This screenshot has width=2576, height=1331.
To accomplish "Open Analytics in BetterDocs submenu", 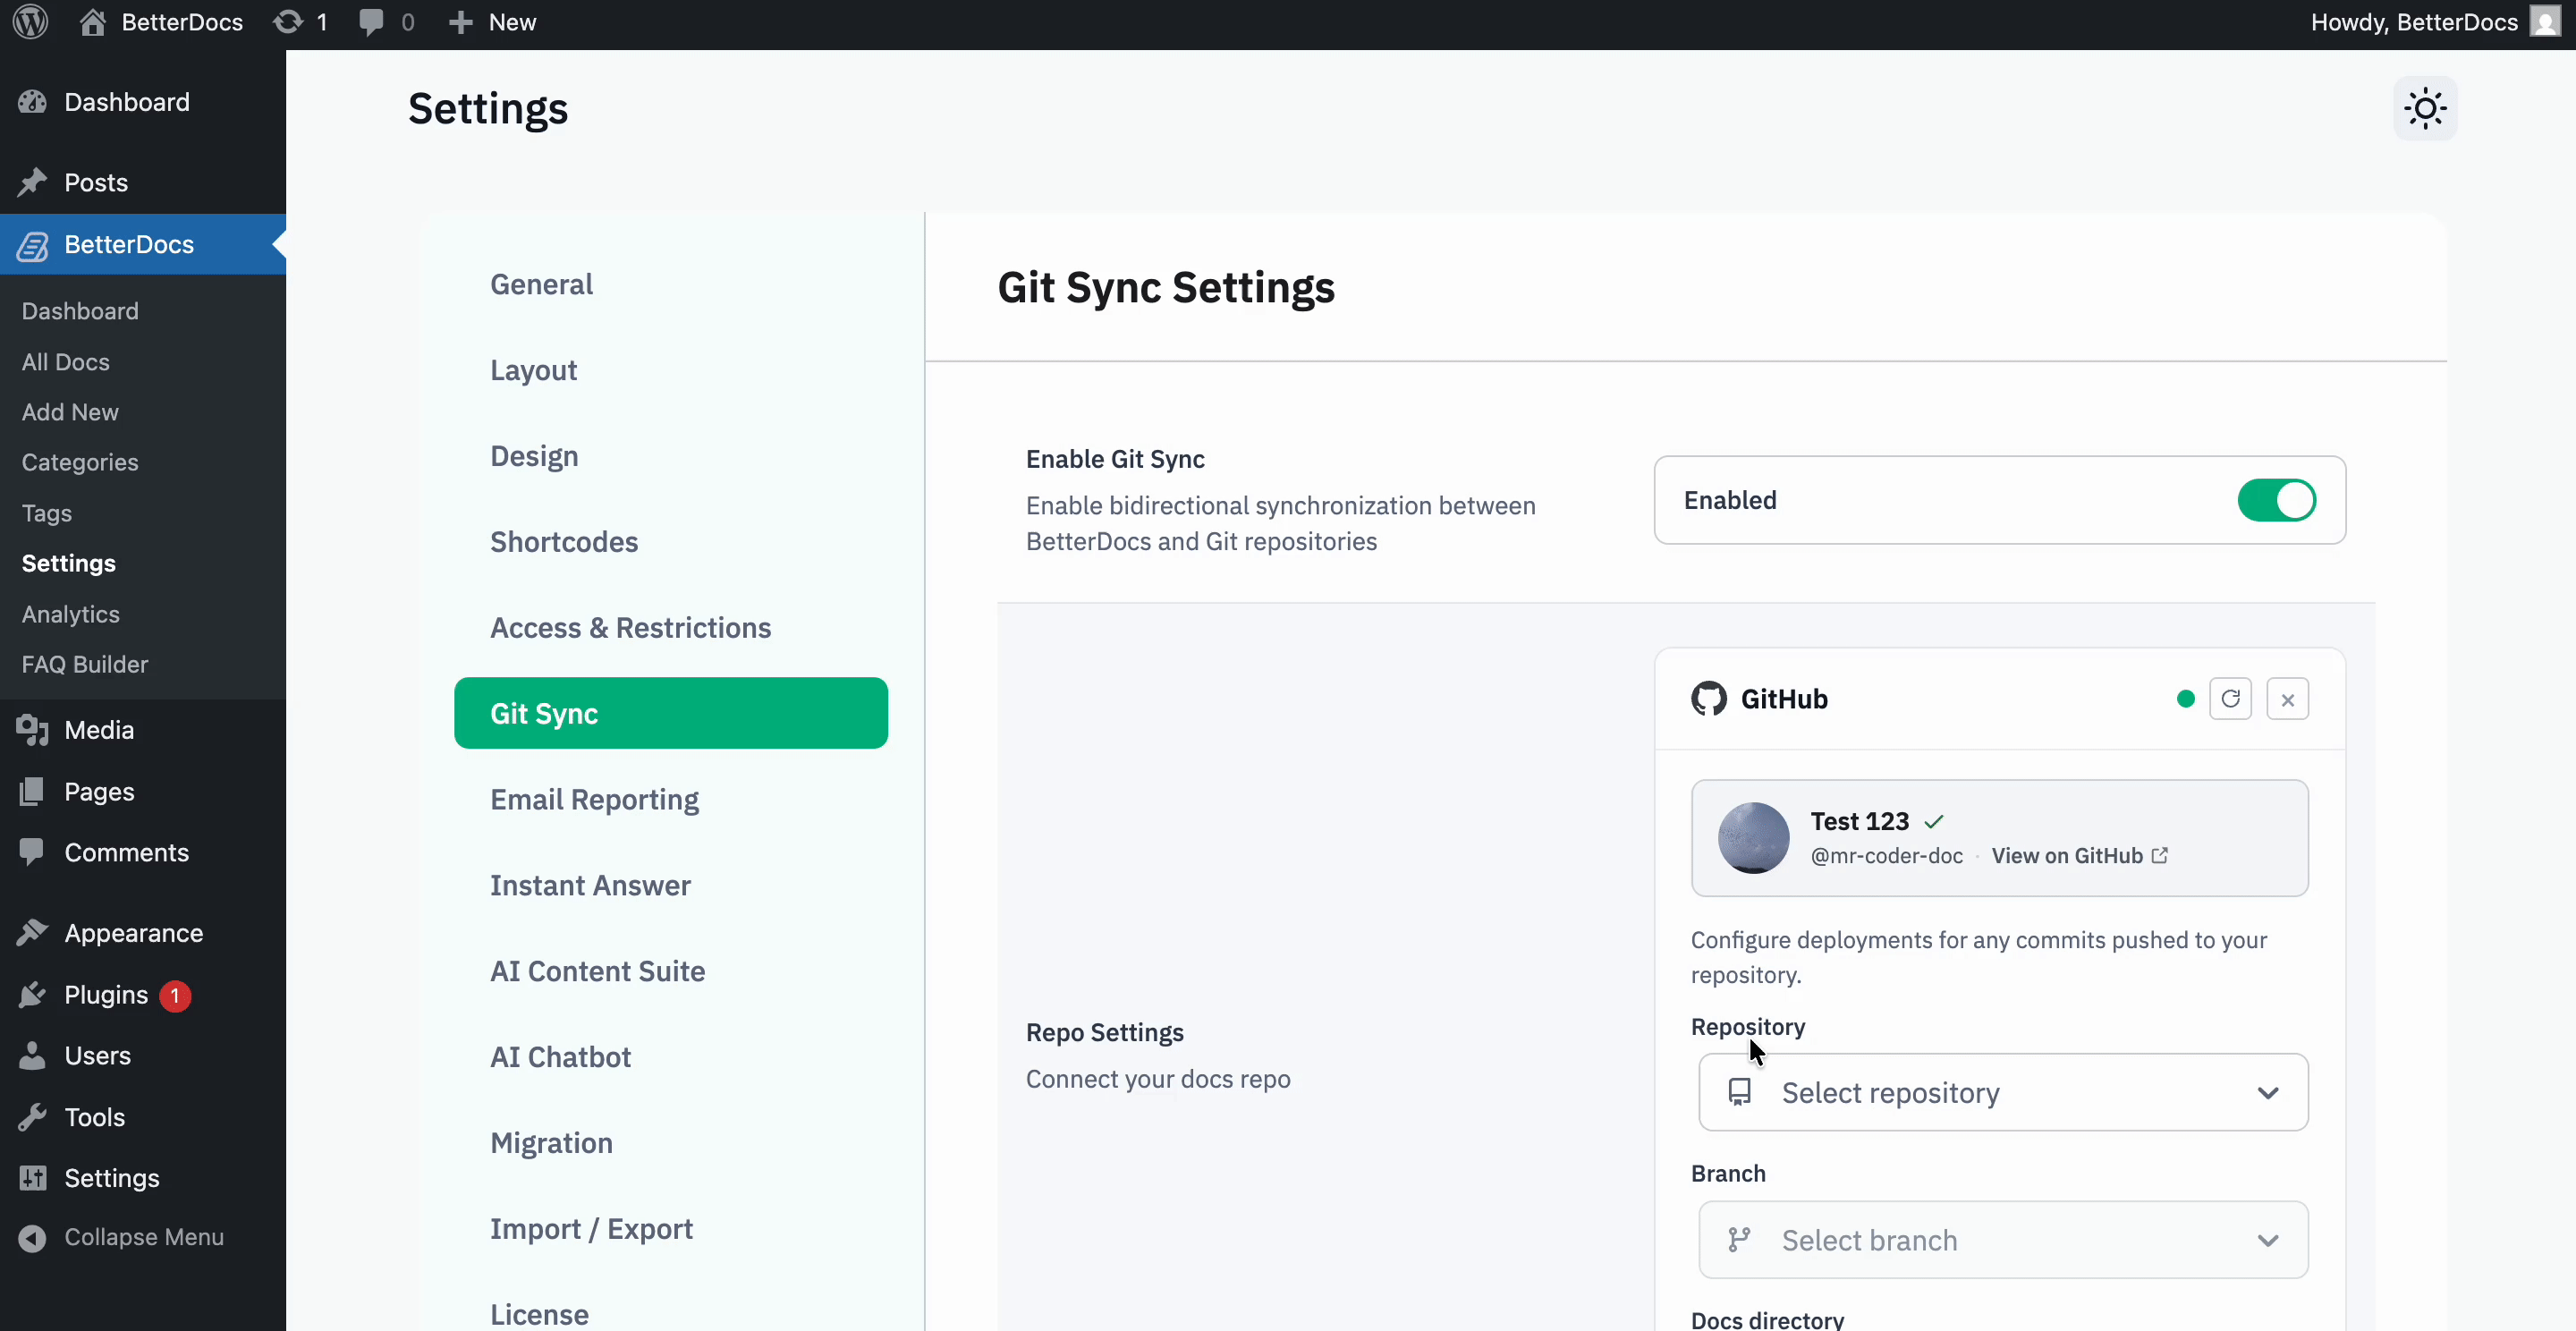I will pyautogui.click(x=71, y=614).
